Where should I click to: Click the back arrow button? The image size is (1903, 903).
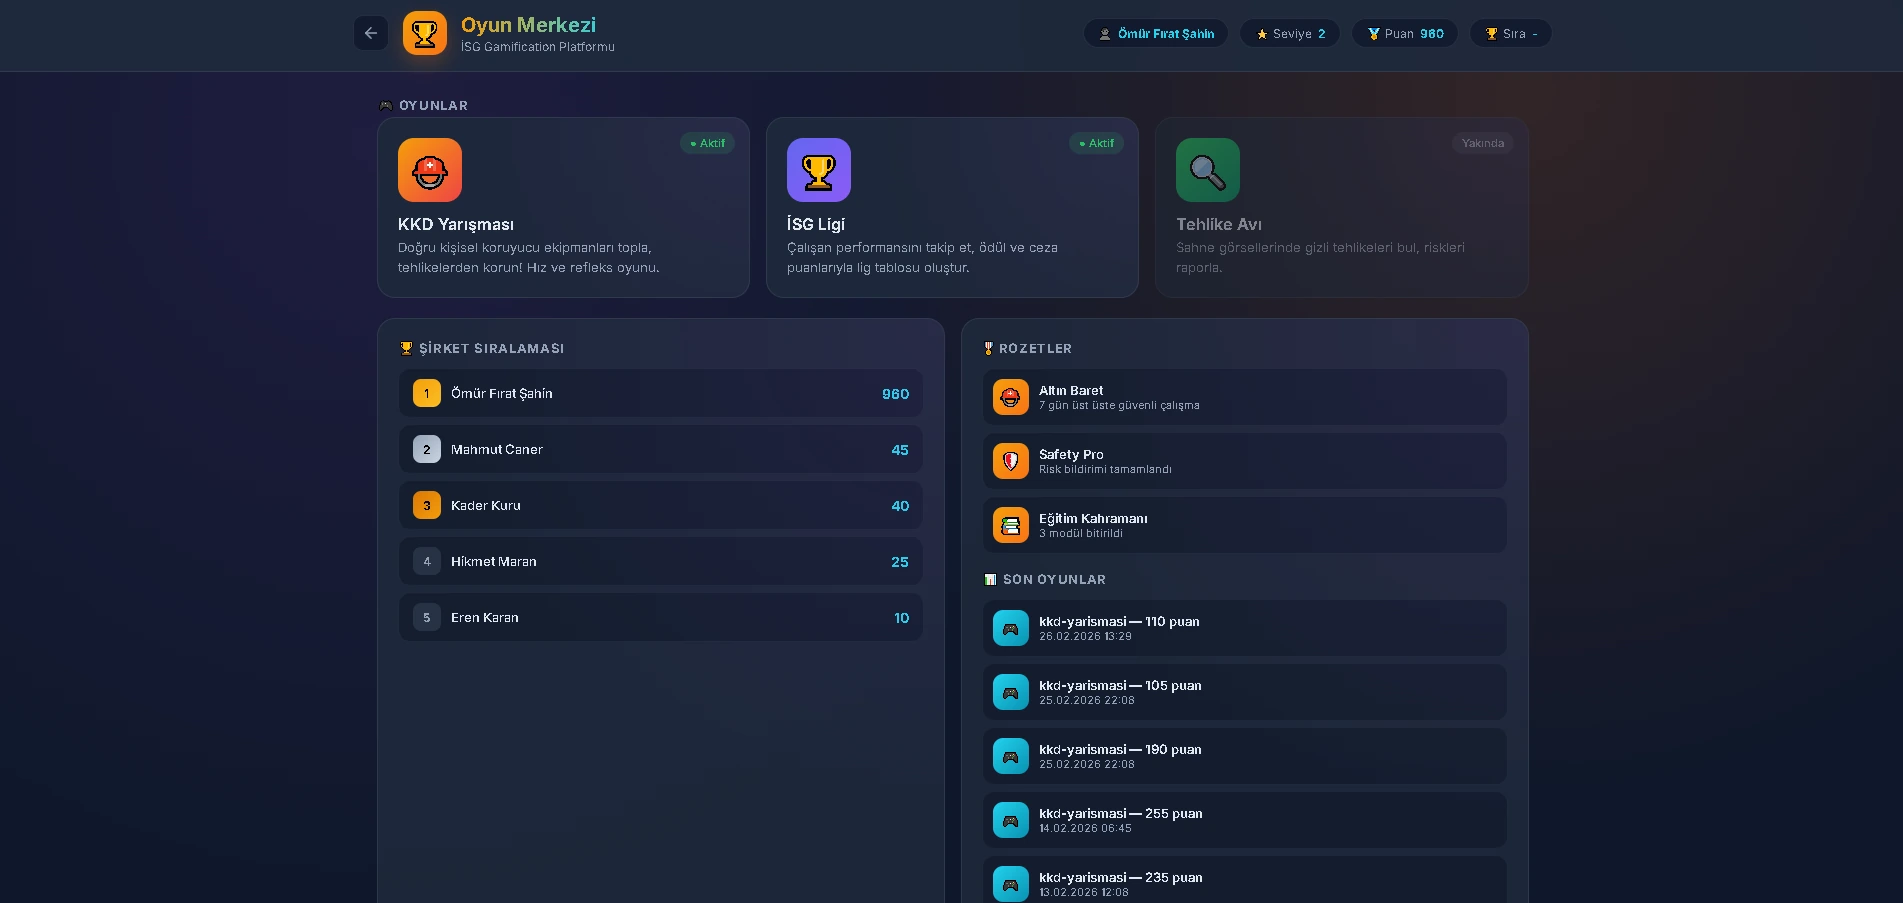pyautogui.click(x=371, y=33)
